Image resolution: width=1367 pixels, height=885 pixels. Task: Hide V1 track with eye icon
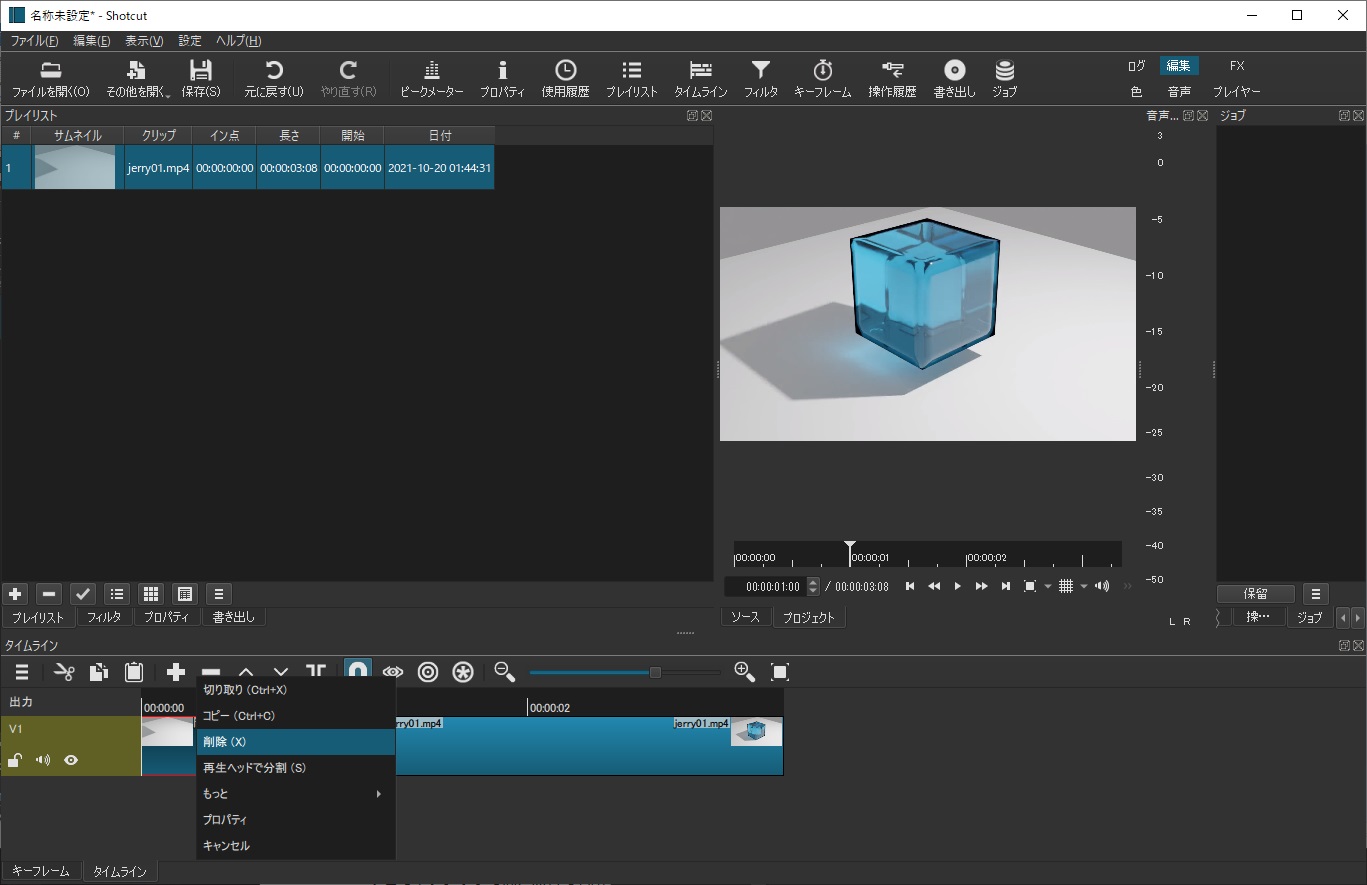point(71,760)
